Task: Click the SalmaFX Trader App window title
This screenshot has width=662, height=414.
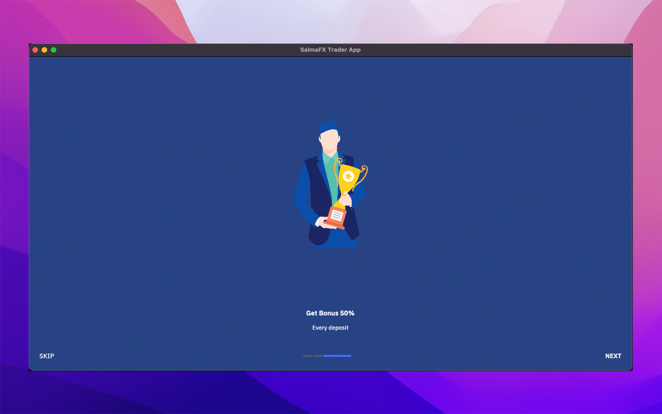Action: (x=330, y=50)
